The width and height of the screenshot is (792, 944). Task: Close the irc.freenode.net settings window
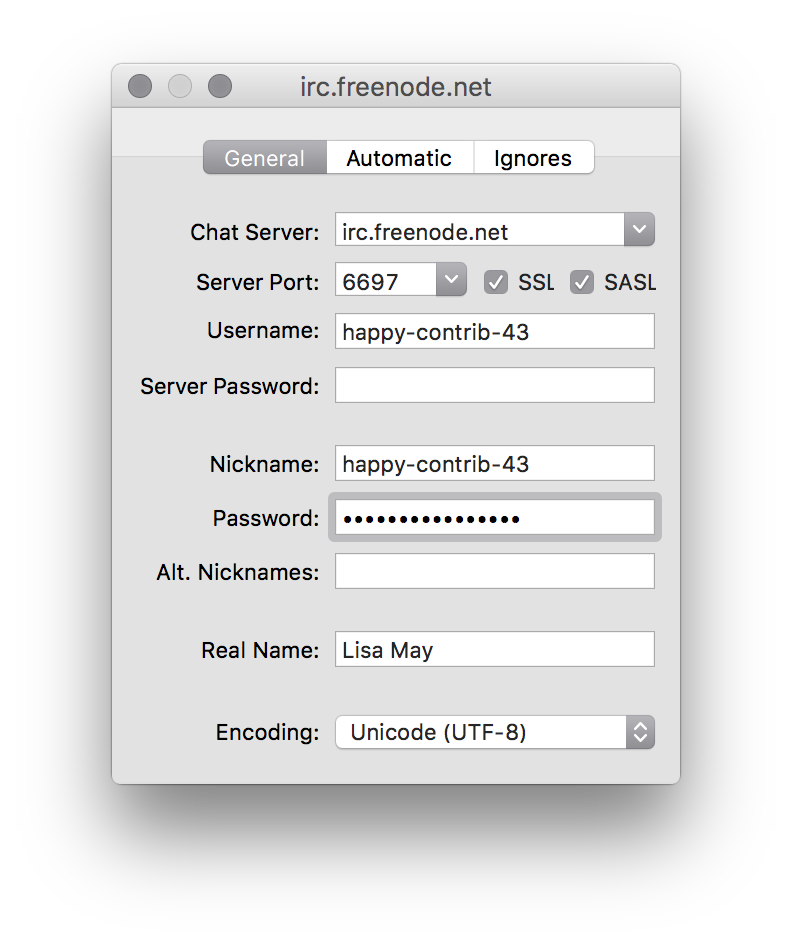[140, 86]
